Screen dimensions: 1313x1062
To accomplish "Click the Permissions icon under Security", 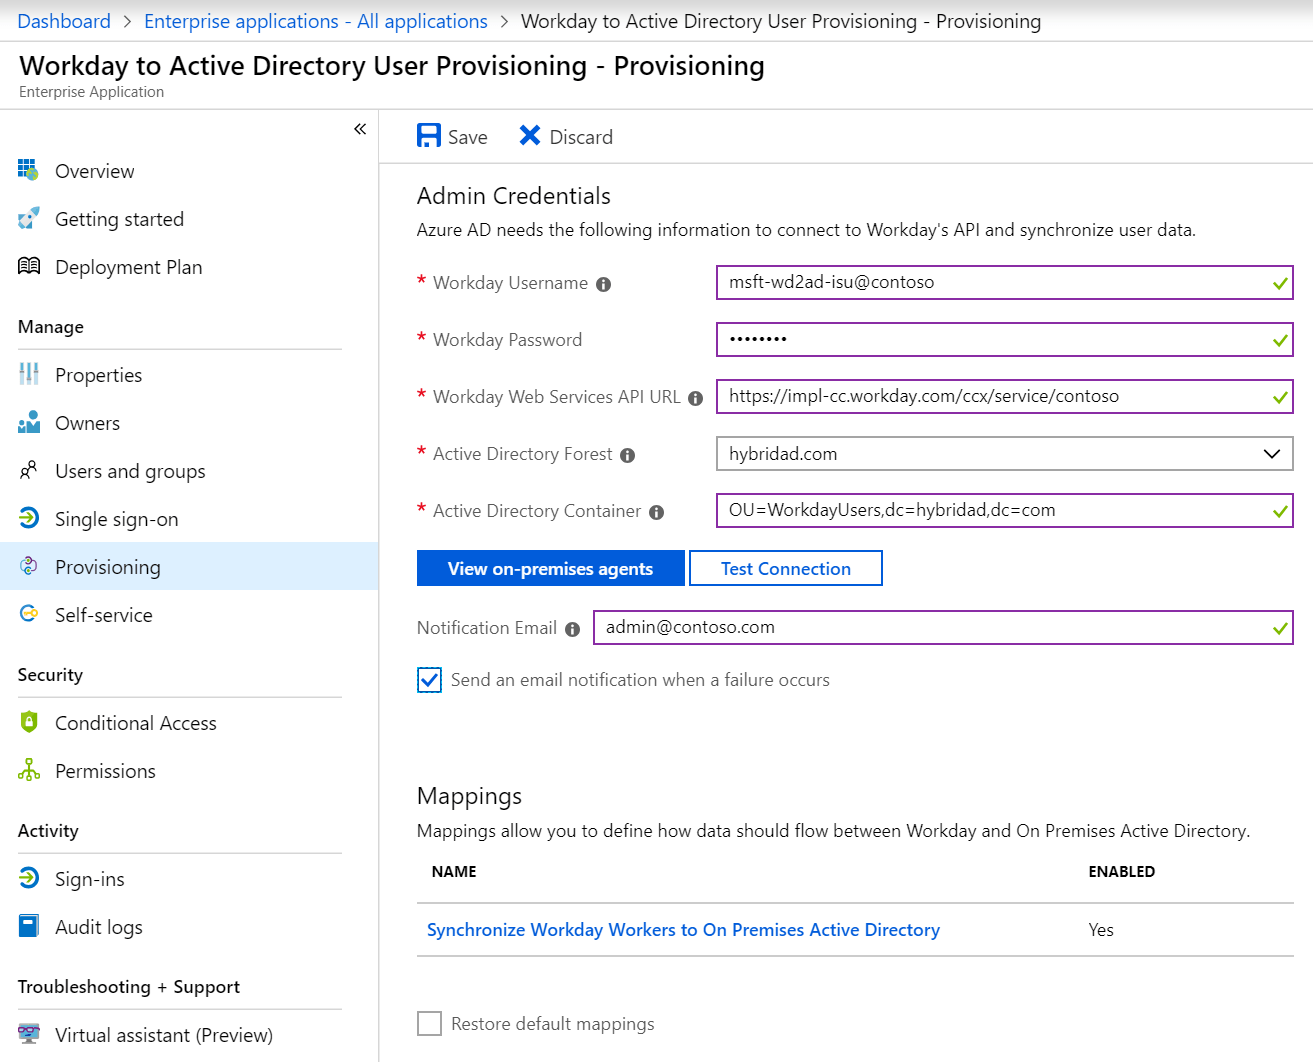I will [28, 770].
